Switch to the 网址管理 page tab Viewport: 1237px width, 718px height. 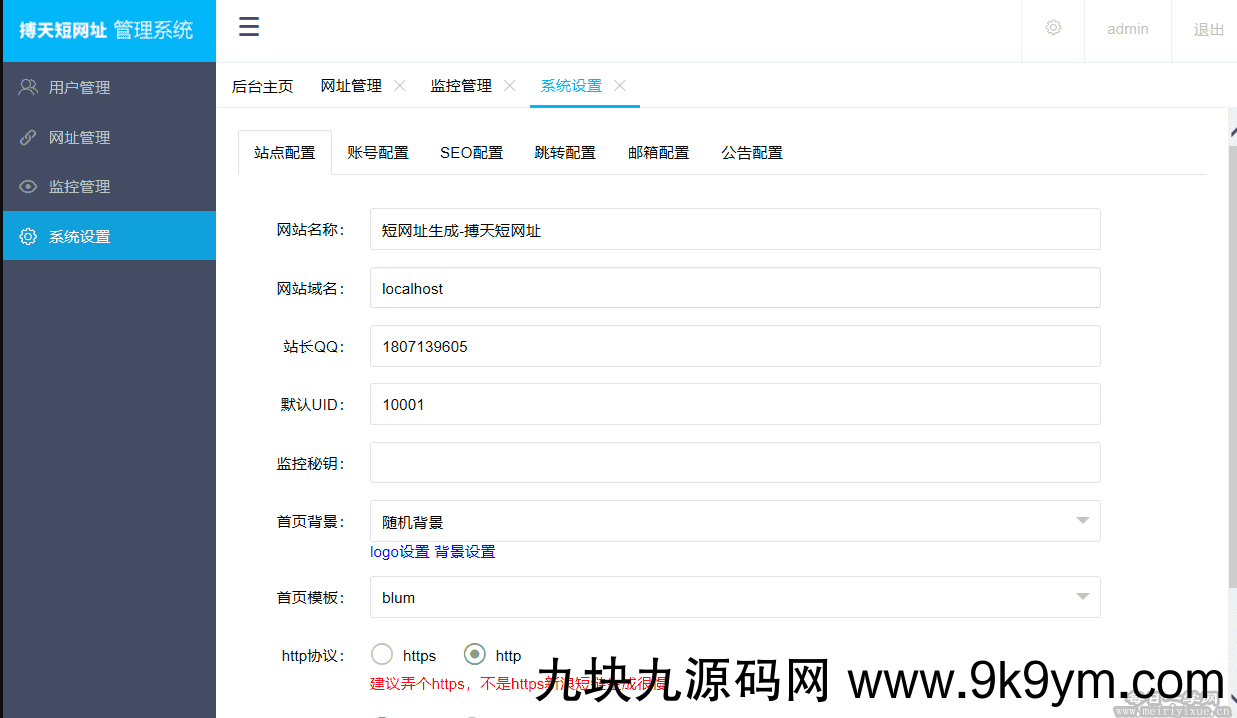[351, 86]
